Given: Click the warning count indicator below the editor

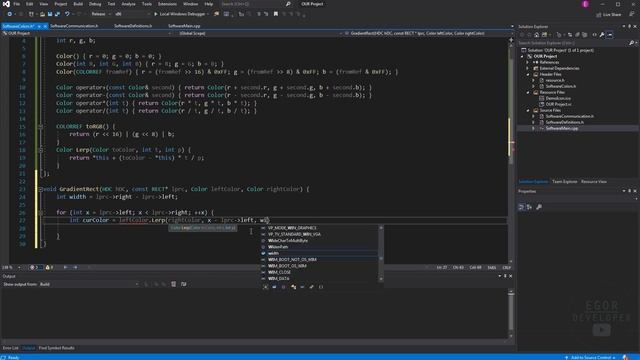Looking at the screenshot, I should pyautogui.click(x=49, y=267).
